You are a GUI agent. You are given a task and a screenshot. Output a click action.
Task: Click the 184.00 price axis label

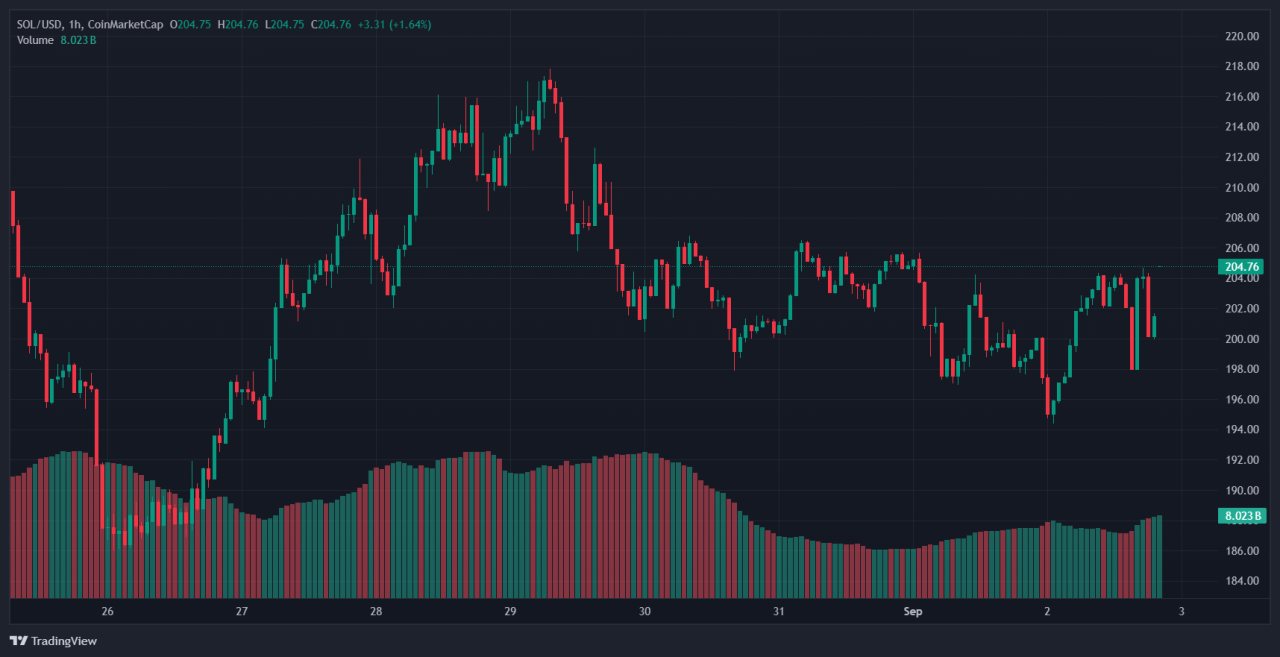pyautogui.click(x=1241, y=581)
